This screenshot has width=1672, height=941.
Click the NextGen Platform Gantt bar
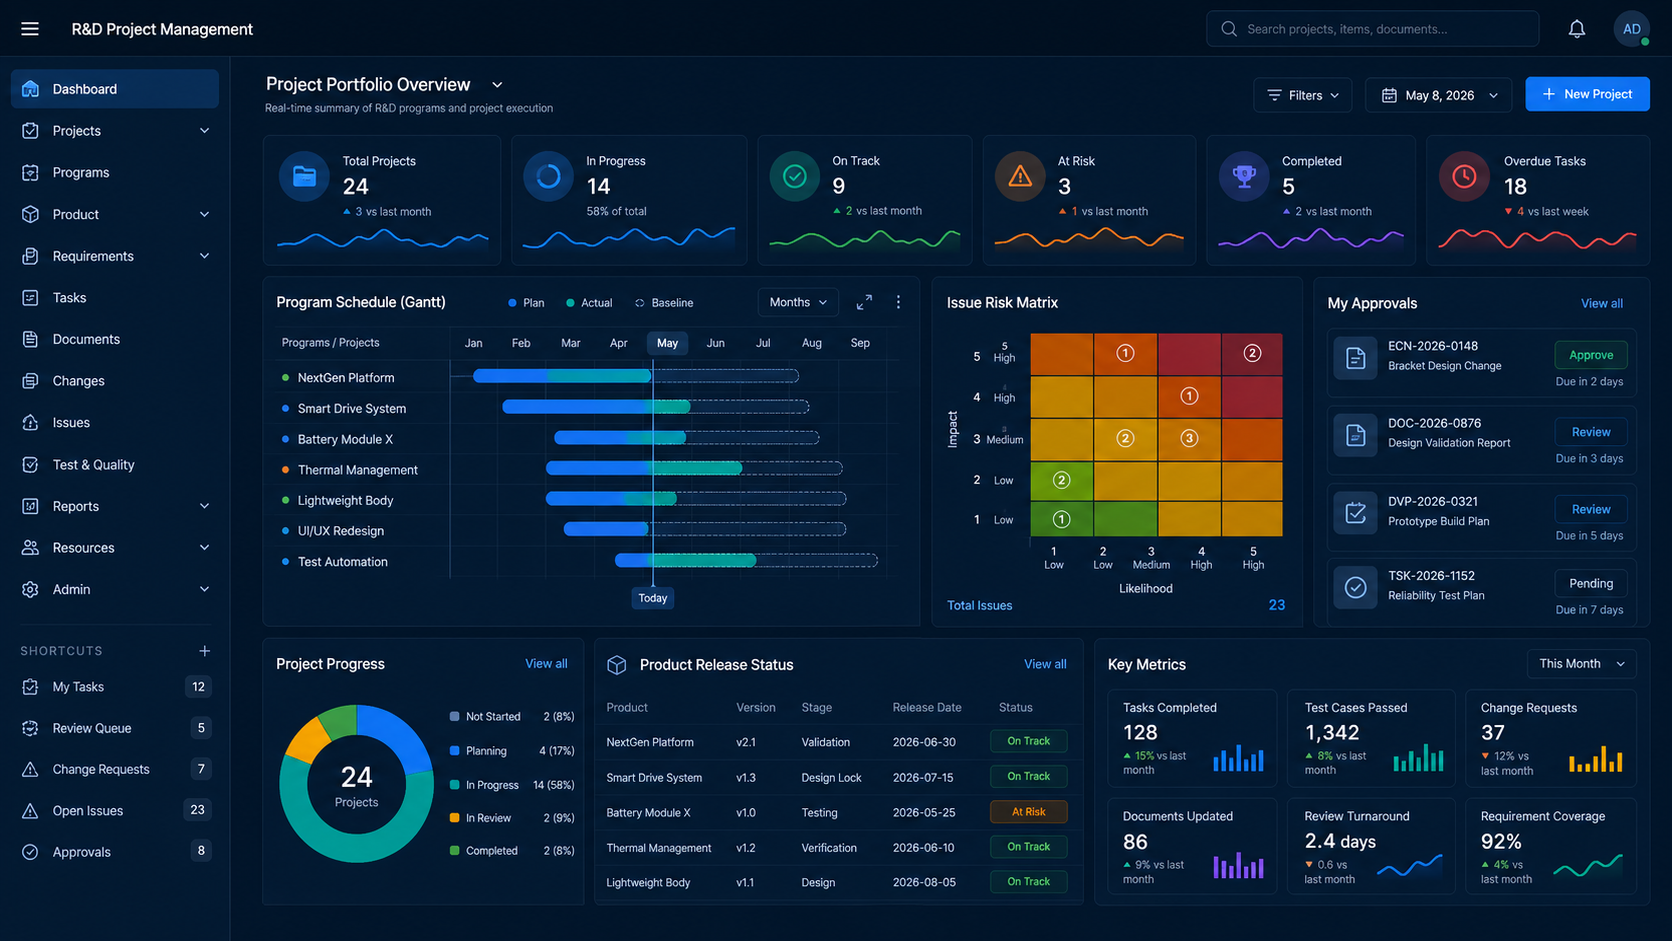pyautogui.click(x=562, y=376)
